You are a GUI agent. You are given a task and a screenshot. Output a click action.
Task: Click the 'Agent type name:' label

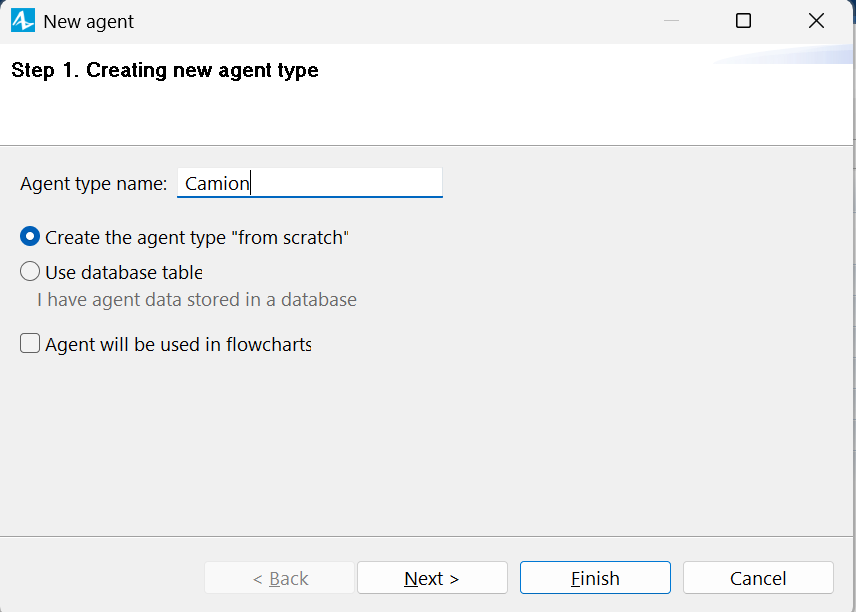pyautogui.click(x=94, y=183)
